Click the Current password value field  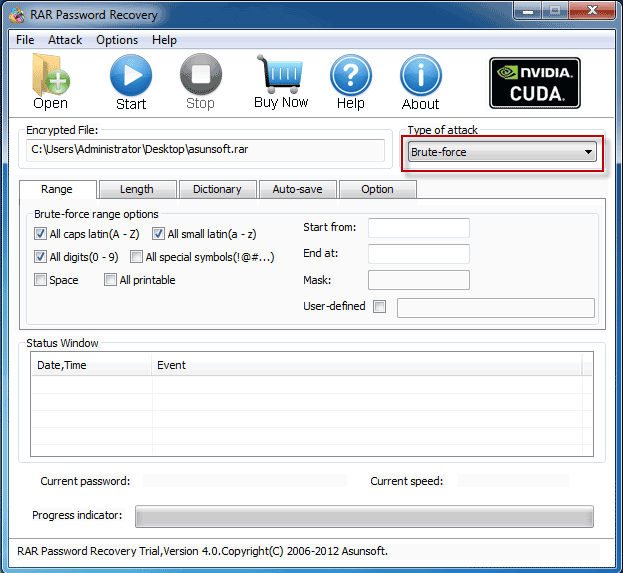pos(245,481)
